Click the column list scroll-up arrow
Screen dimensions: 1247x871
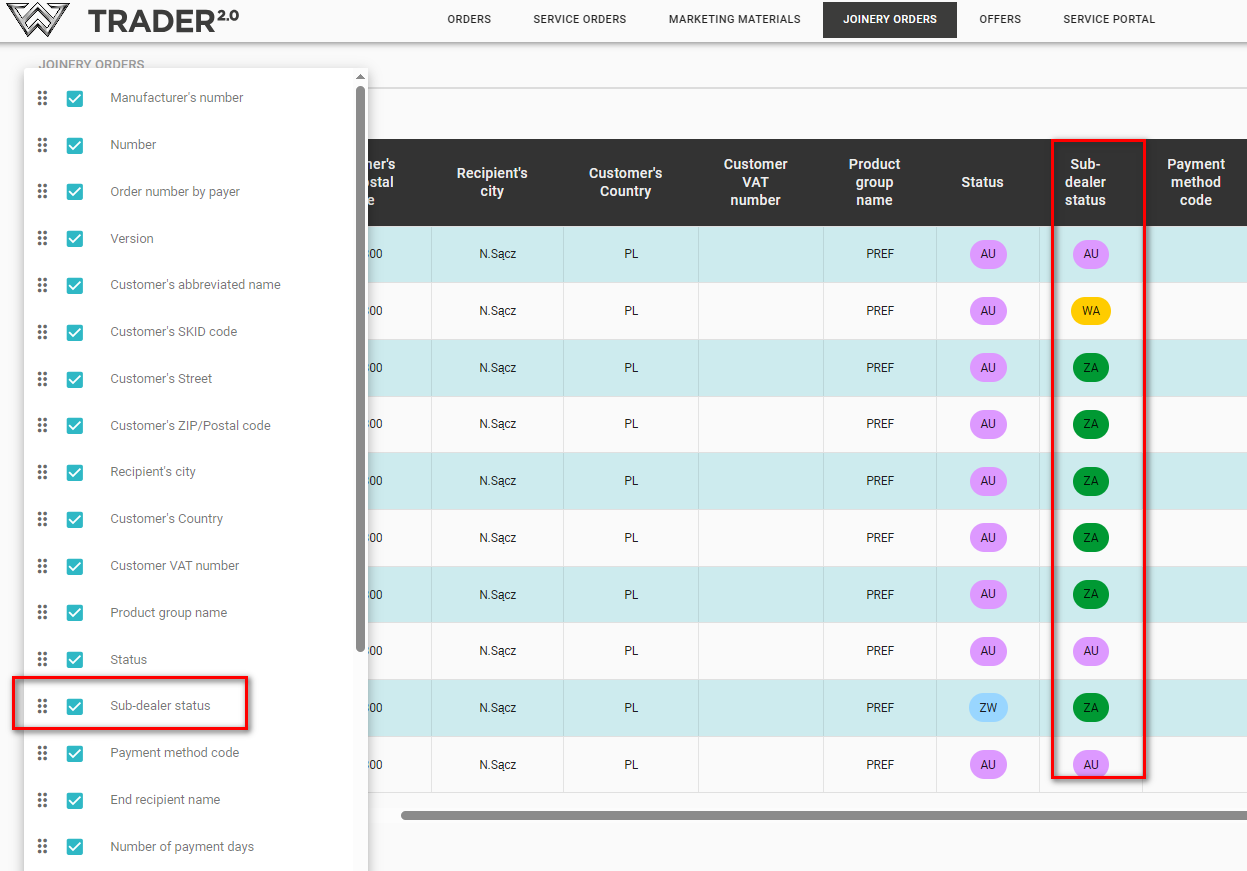pyautogui.click(x=360, y=77)
